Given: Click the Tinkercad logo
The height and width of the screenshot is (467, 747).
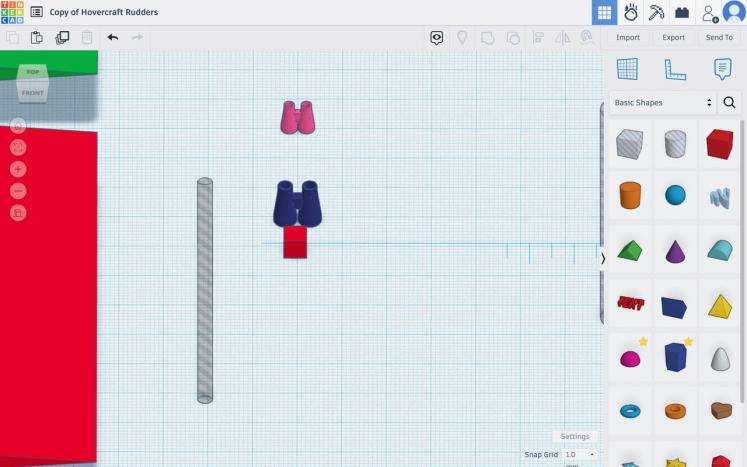Looking at the screenshot, I should 12,12.
